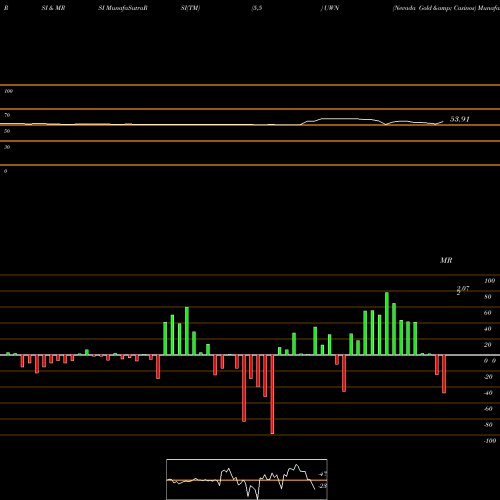Screen dimensions: 500x500
Task: Click the RSI axis label 30
Action: 7,147
